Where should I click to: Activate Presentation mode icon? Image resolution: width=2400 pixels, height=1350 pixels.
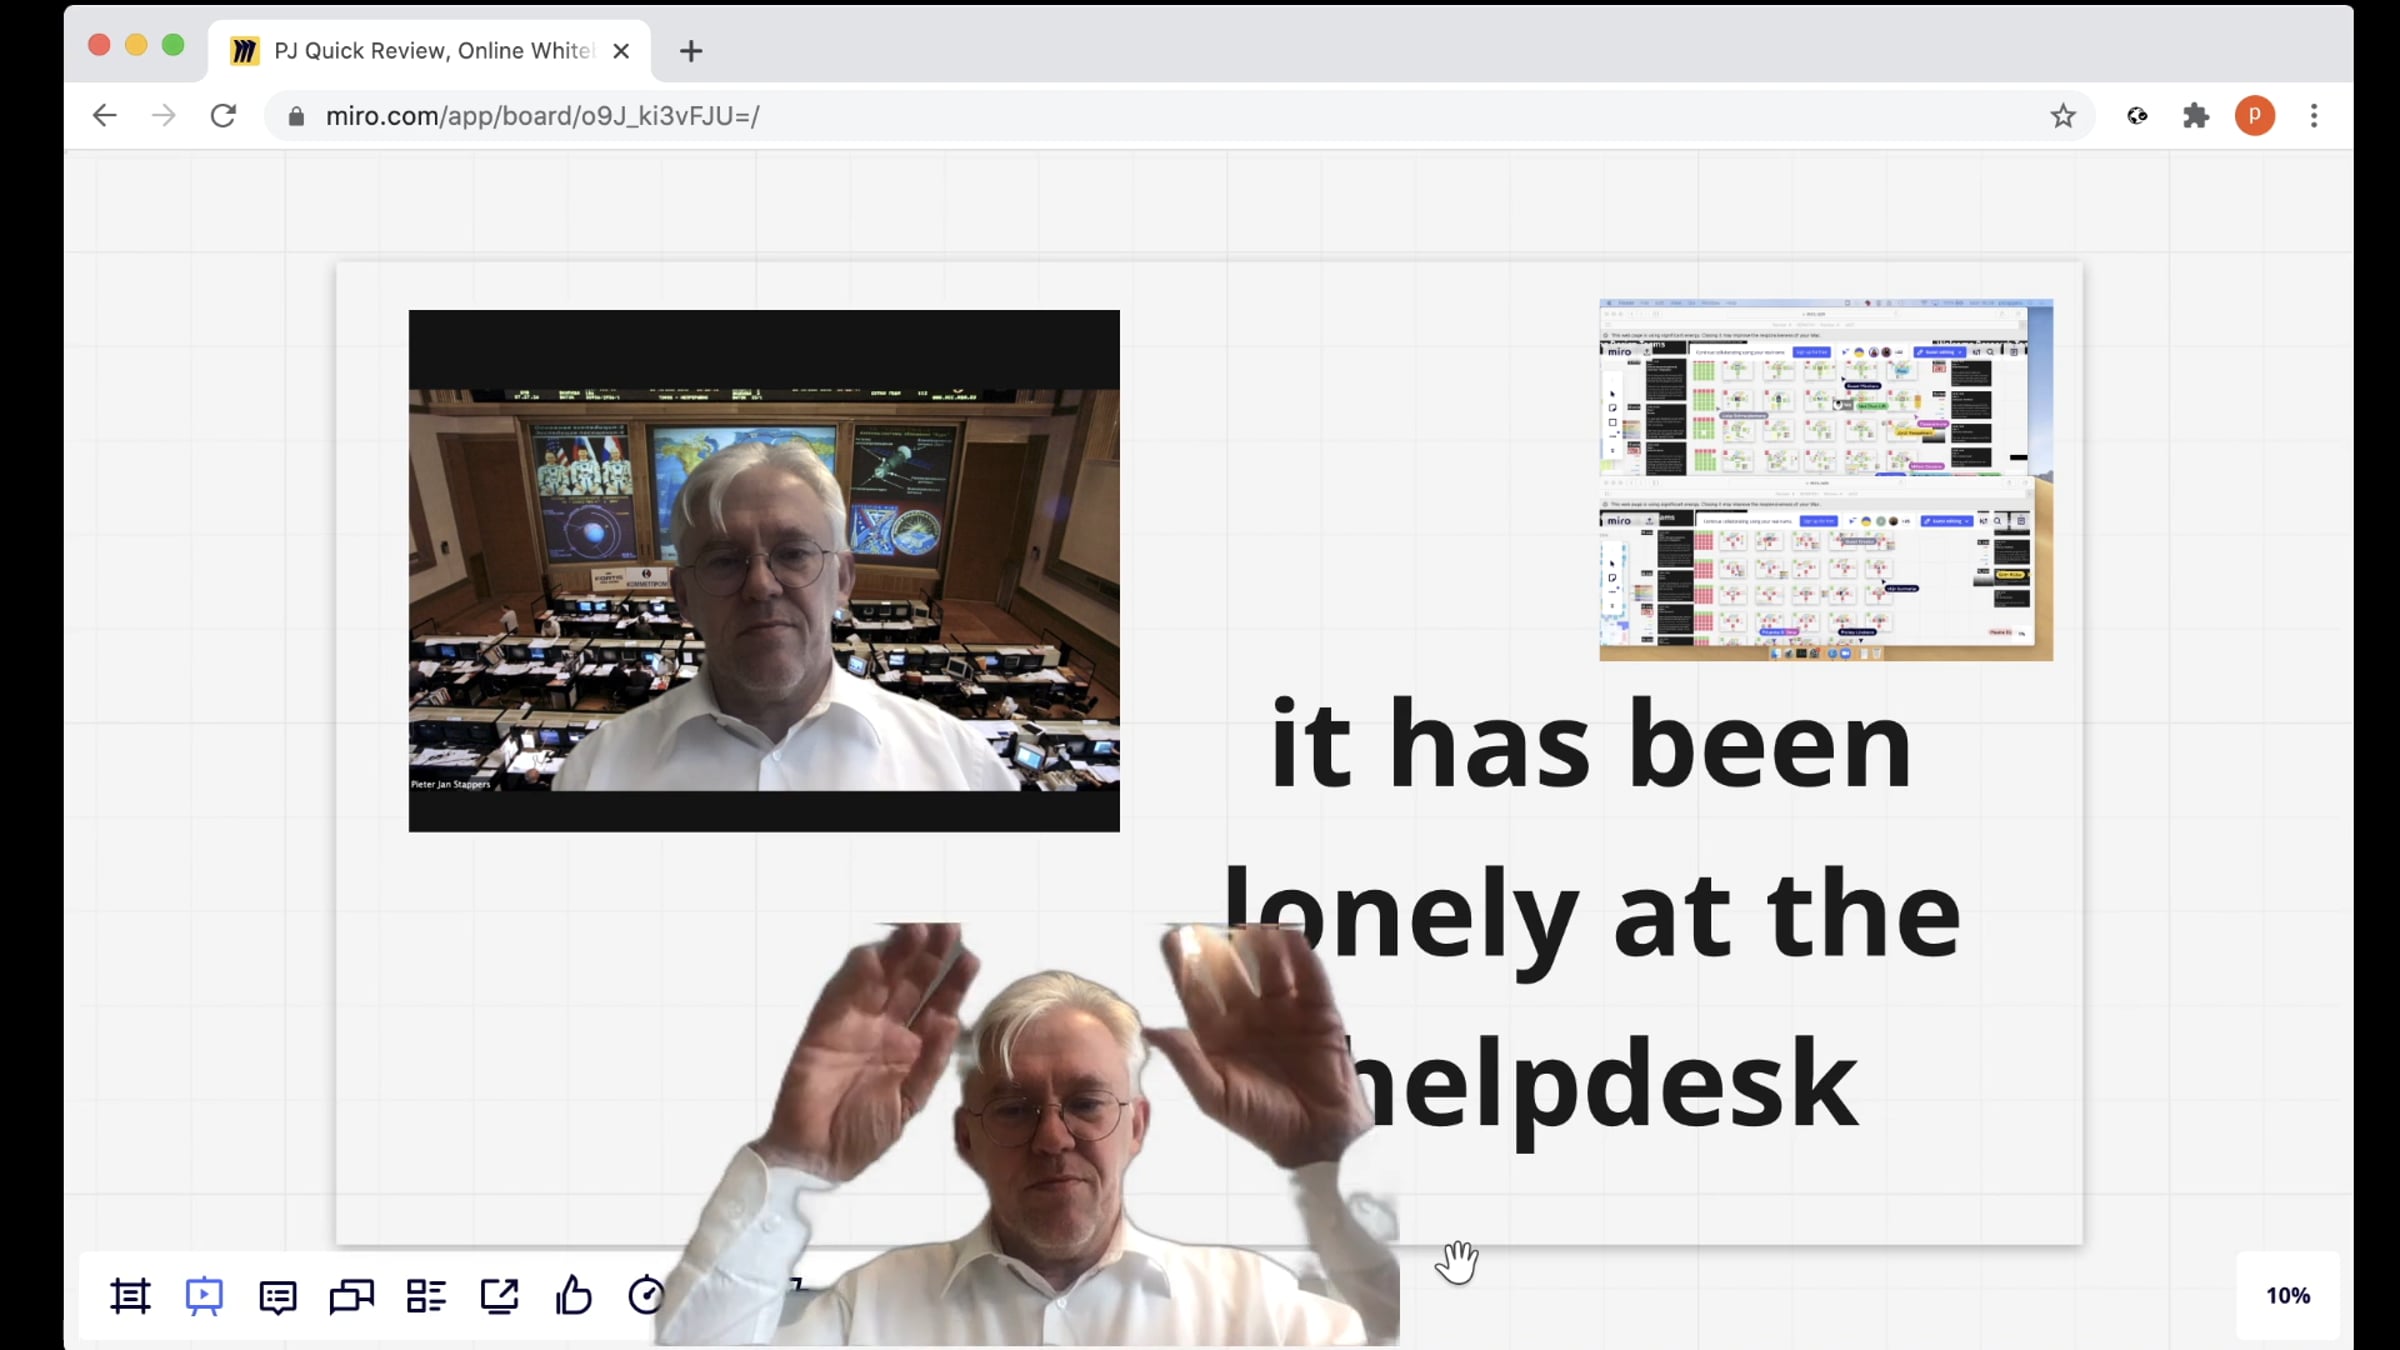click(204, 1296)
